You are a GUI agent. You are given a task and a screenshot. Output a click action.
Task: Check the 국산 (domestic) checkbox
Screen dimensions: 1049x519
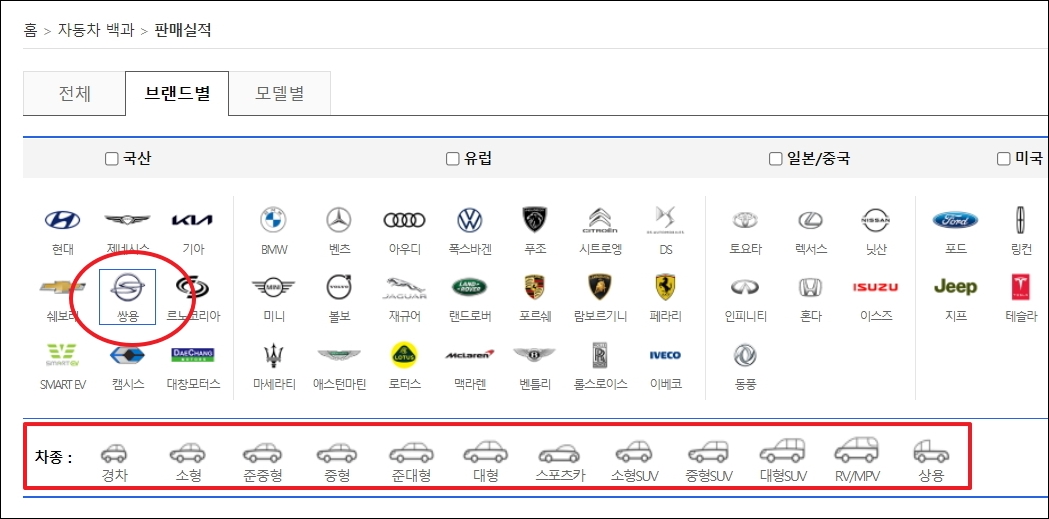click(111, 159)
